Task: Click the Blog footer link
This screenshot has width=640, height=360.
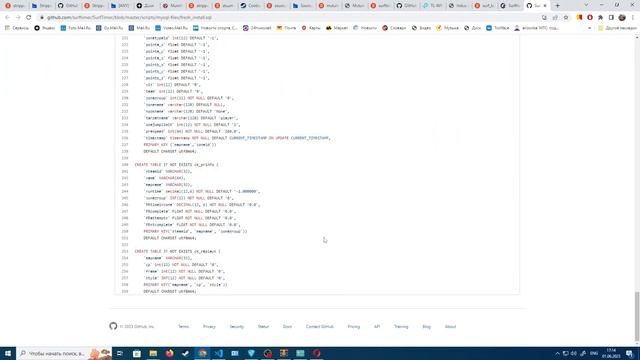Action: 427,327
